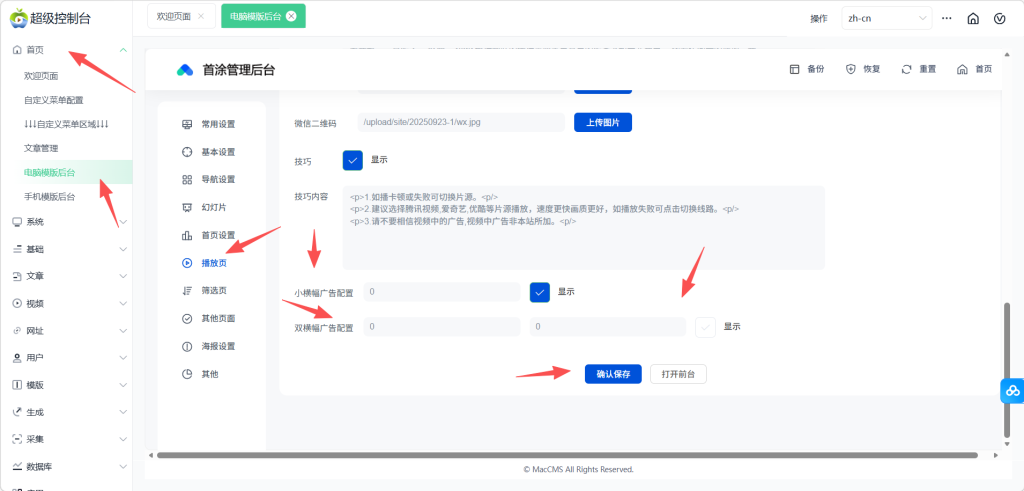Click the 其他页面 checkmark circle icon
The width and height of the screenshot is (1024, 491).
pos(187,319)
